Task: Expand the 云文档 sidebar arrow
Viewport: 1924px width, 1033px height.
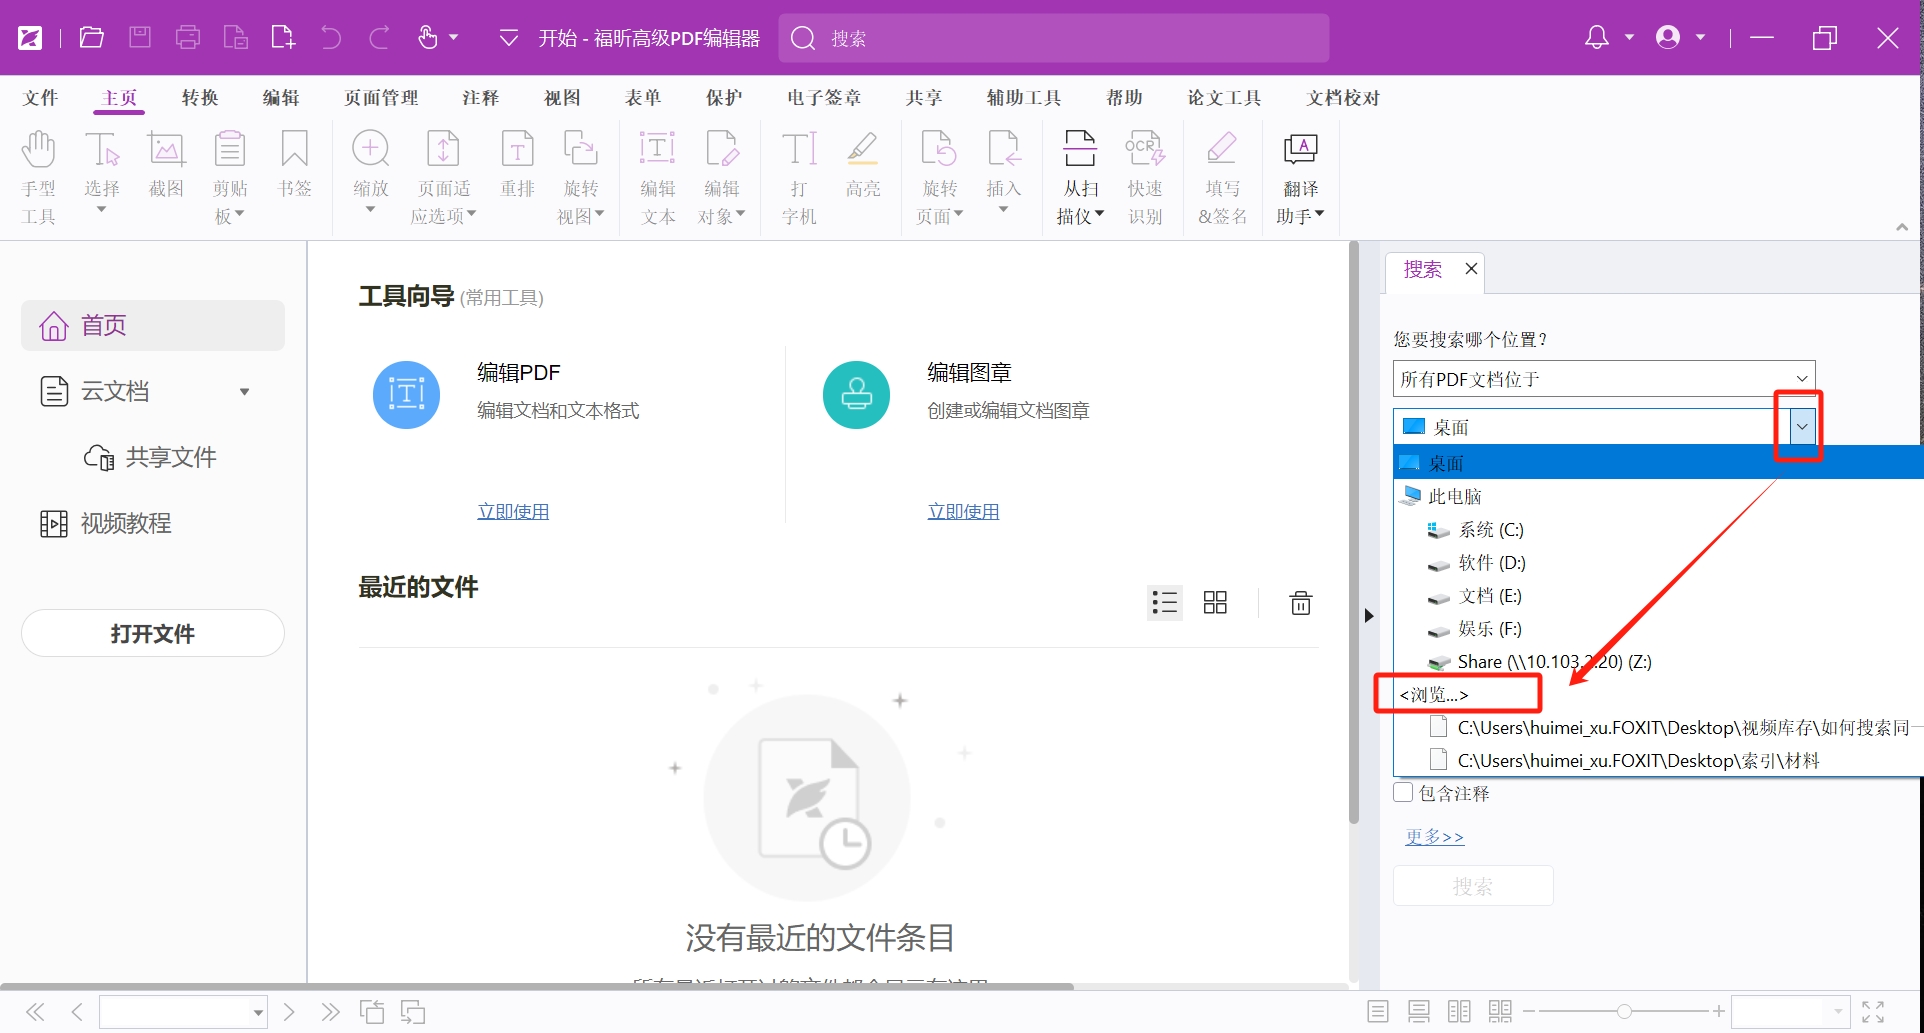Action: (x=244, y=391)
